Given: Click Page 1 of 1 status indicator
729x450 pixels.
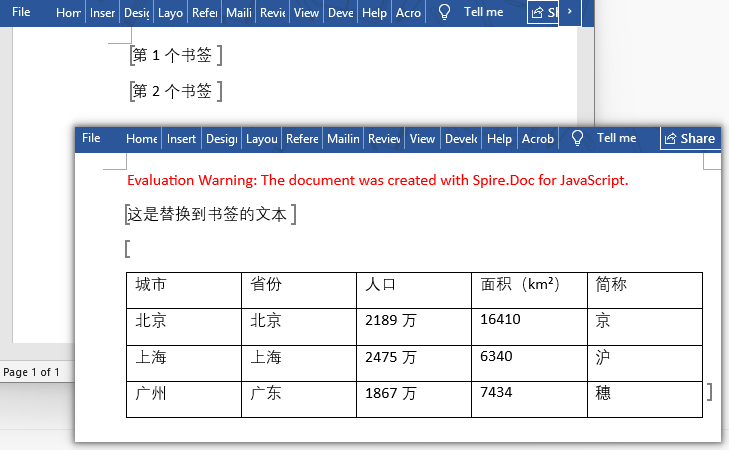Looking at the screenshot, I should pyautogui.click(x=31, y=372).
